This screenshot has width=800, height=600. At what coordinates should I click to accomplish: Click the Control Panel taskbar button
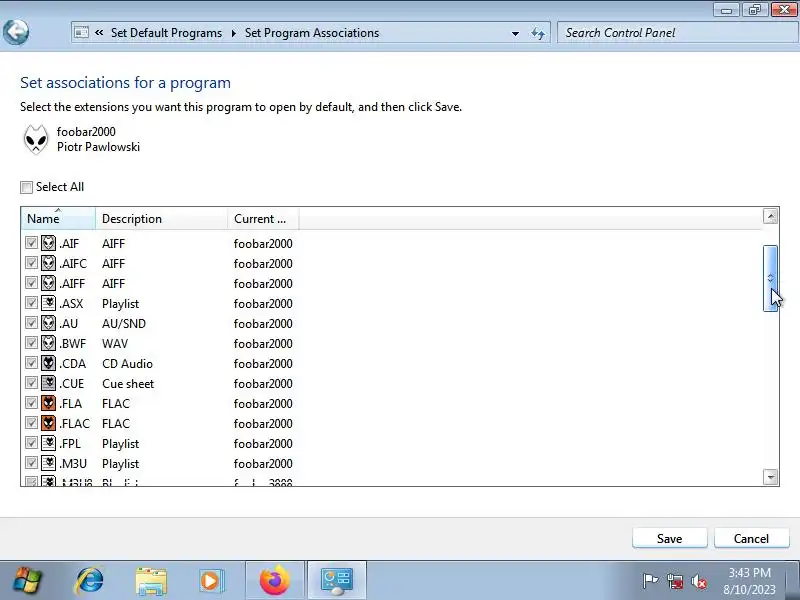(336, 580)
